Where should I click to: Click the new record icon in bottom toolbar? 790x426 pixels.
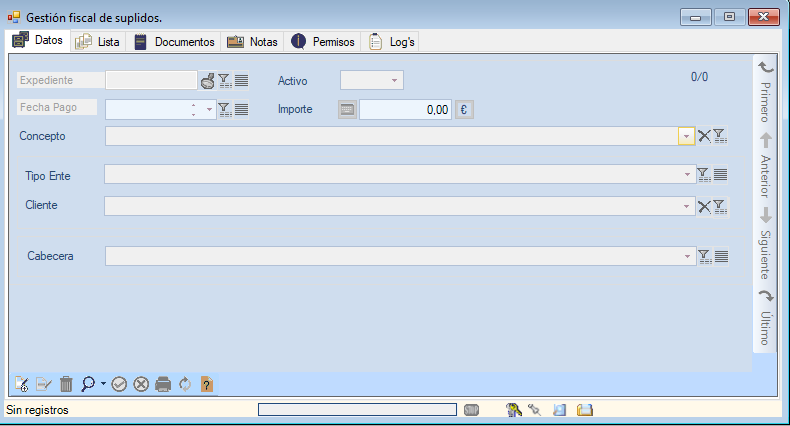[x=22, y=384]
